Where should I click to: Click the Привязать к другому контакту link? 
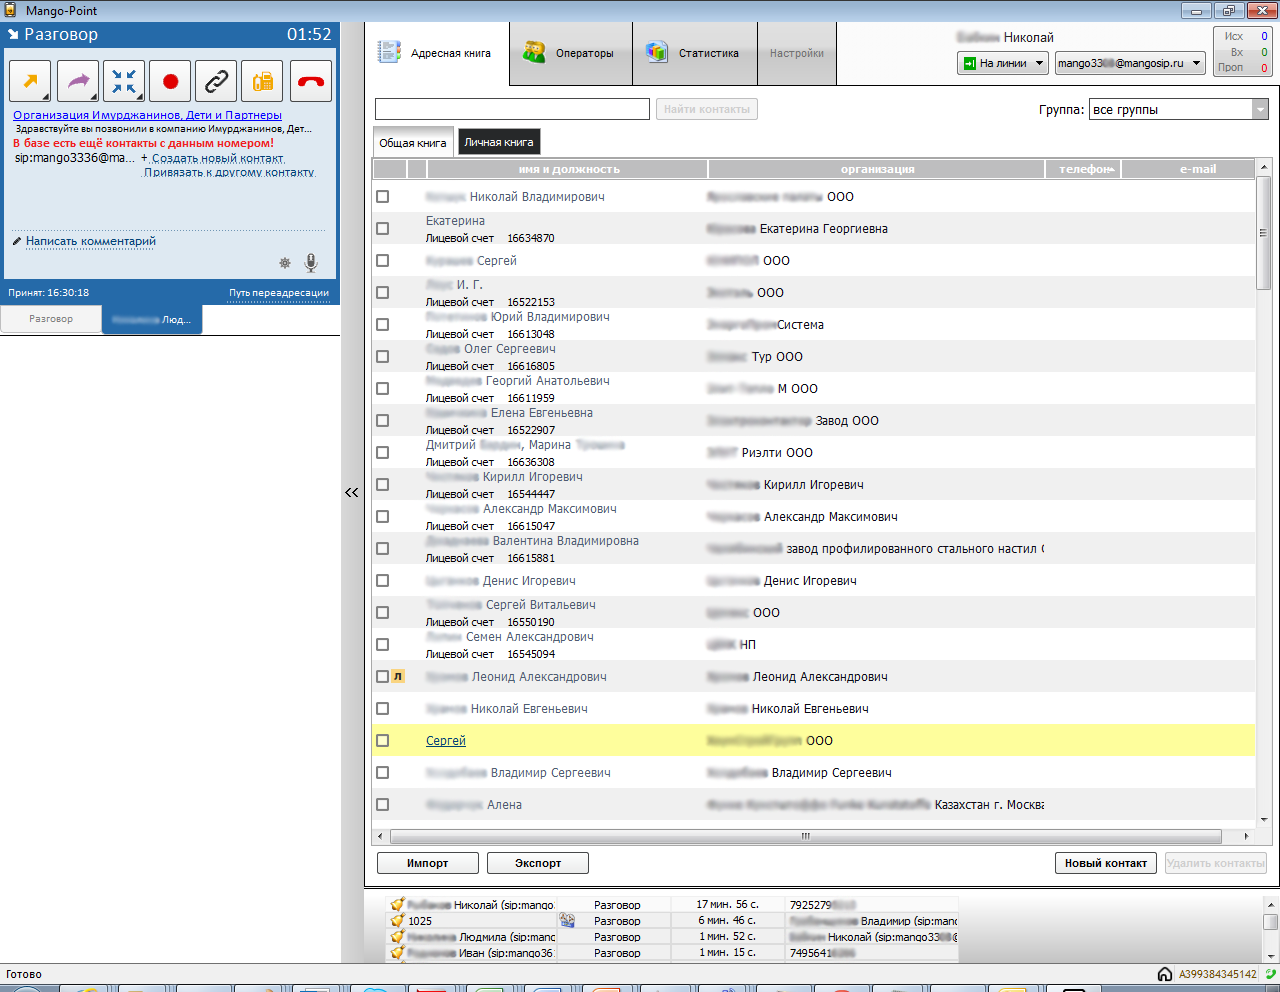[x=229, y=172]
